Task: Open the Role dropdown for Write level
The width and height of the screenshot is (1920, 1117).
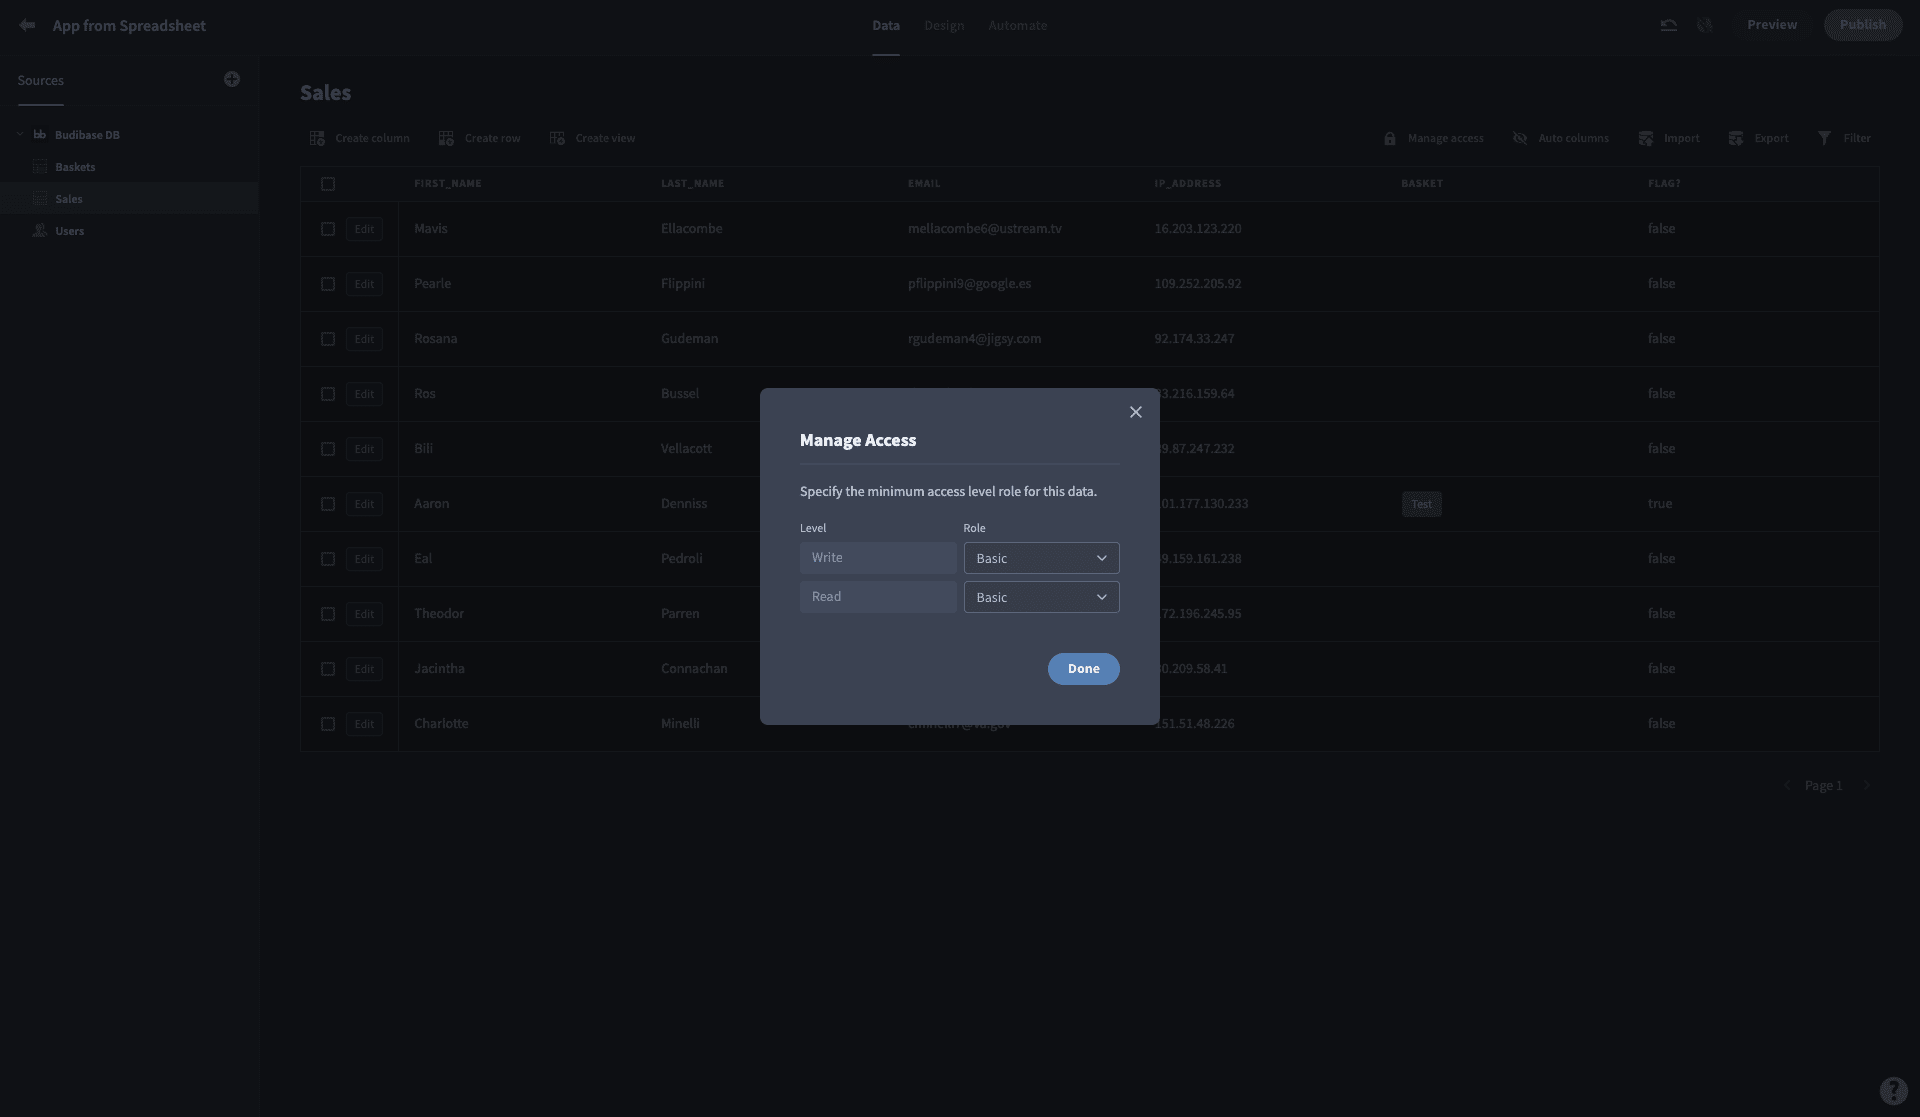Action: click(1041, 558)
